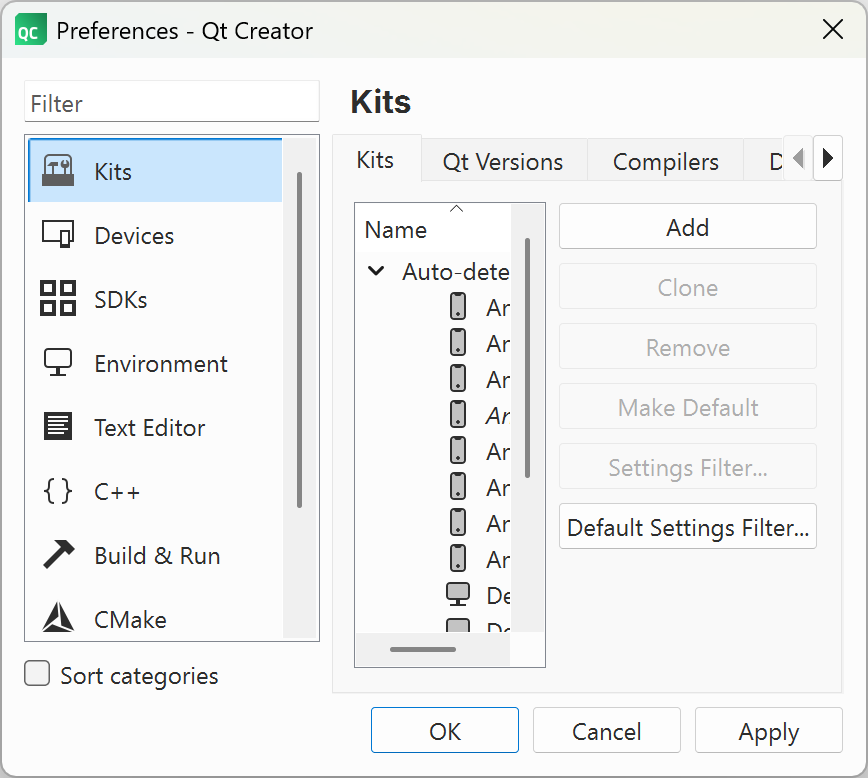Cancel the Preferences dialog
This screenshot has width=868, height=778.
pyautogui.click(x=607, y=730)
